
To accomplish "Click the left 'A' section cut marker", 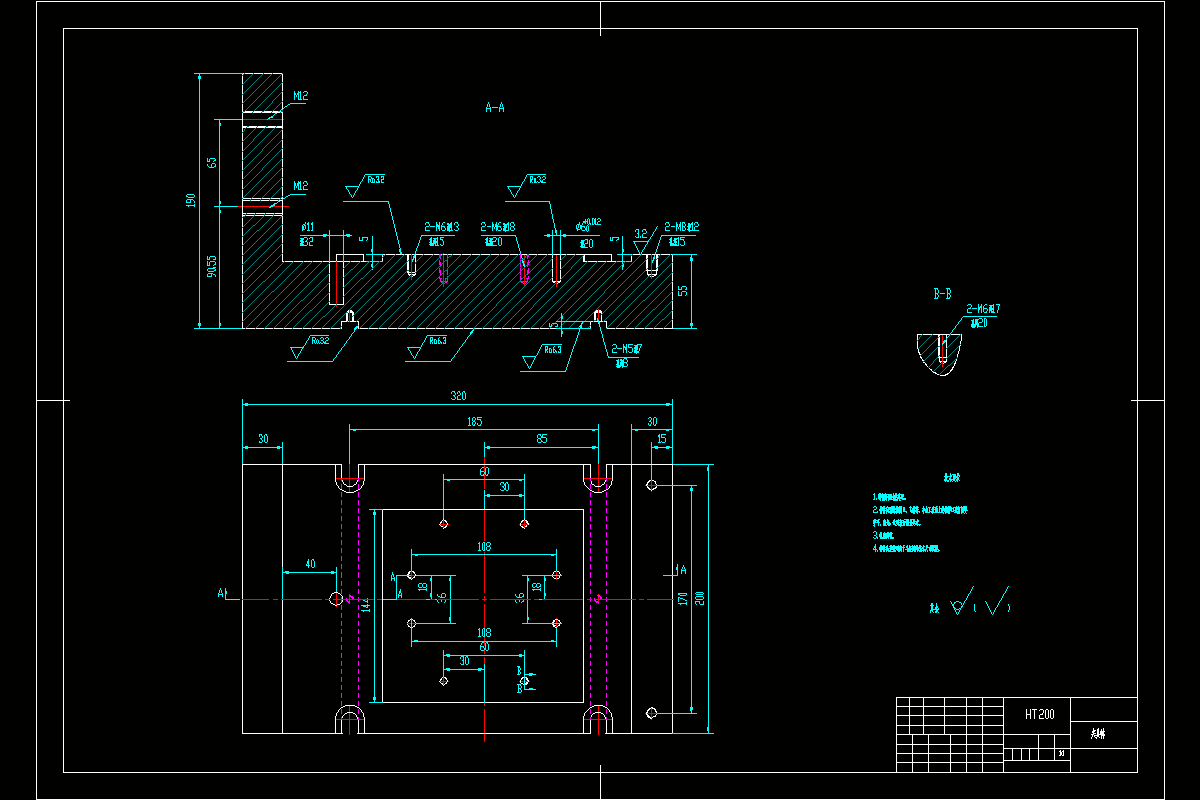I will click(x=222, y=593).
